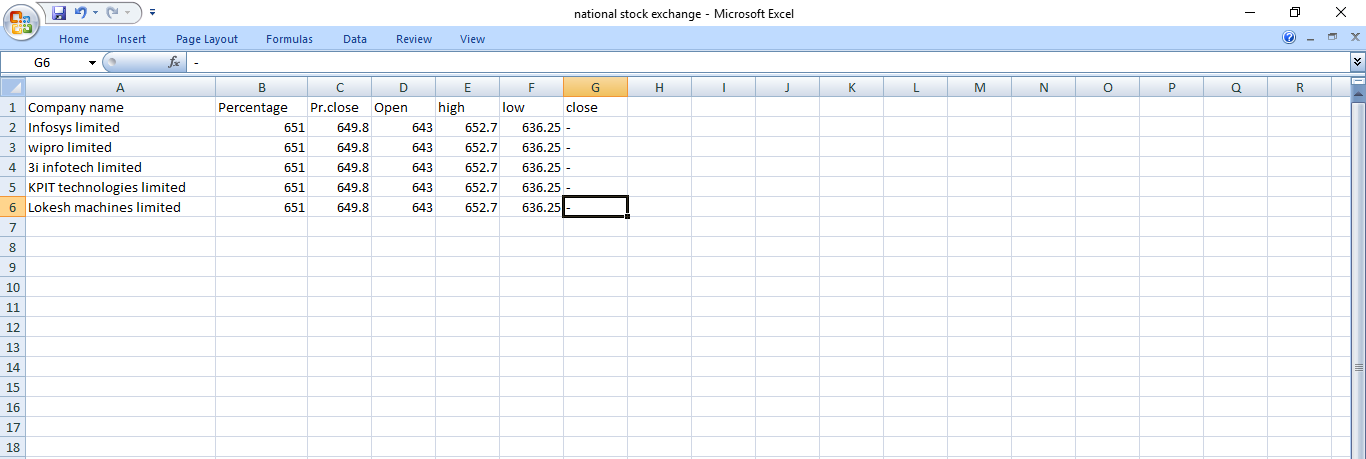Click the Redo arrow icon
The height and width of the screenshot is (459, 1366).
click(113, 13)
